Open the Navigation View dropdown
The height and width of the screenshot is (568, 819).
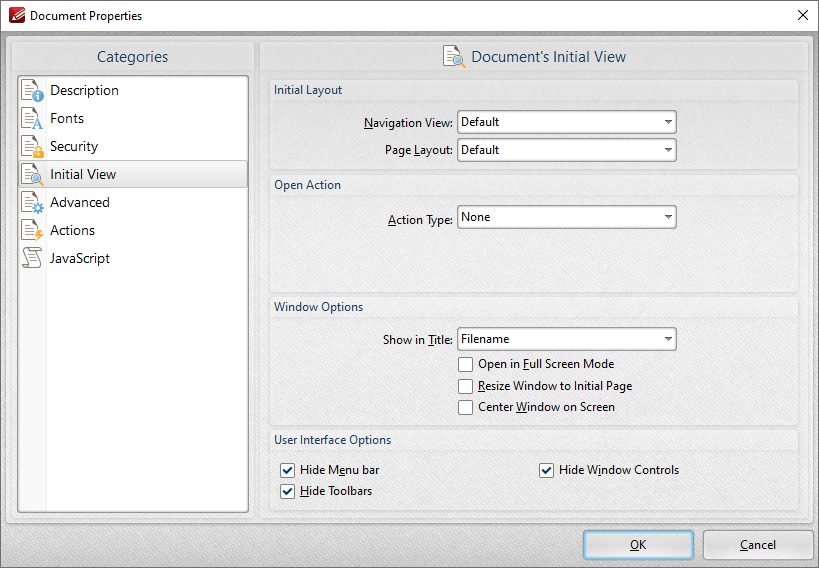(x=566, y=122)
